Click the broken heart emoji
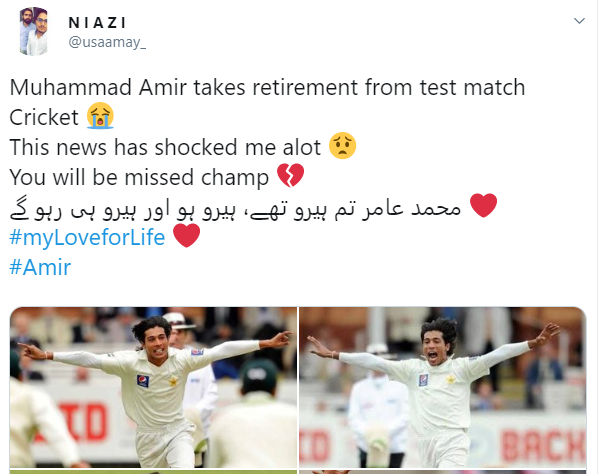This screenshot has width=609, height=474. (x=291, y=176)
